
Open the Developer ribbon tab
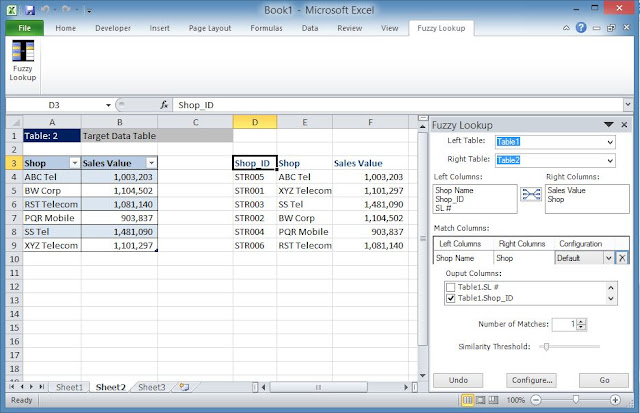(113, 28)
